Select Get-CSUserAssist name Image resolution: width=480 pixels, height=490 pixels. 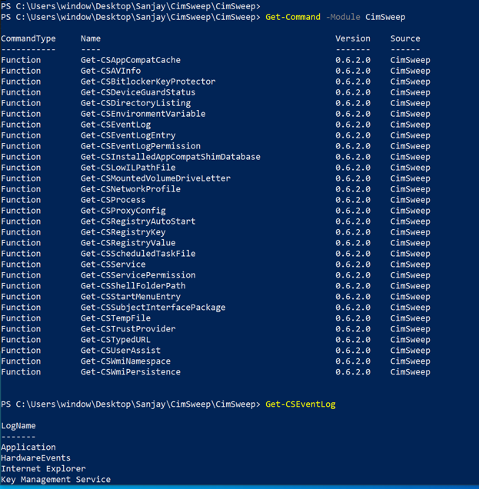120,350
